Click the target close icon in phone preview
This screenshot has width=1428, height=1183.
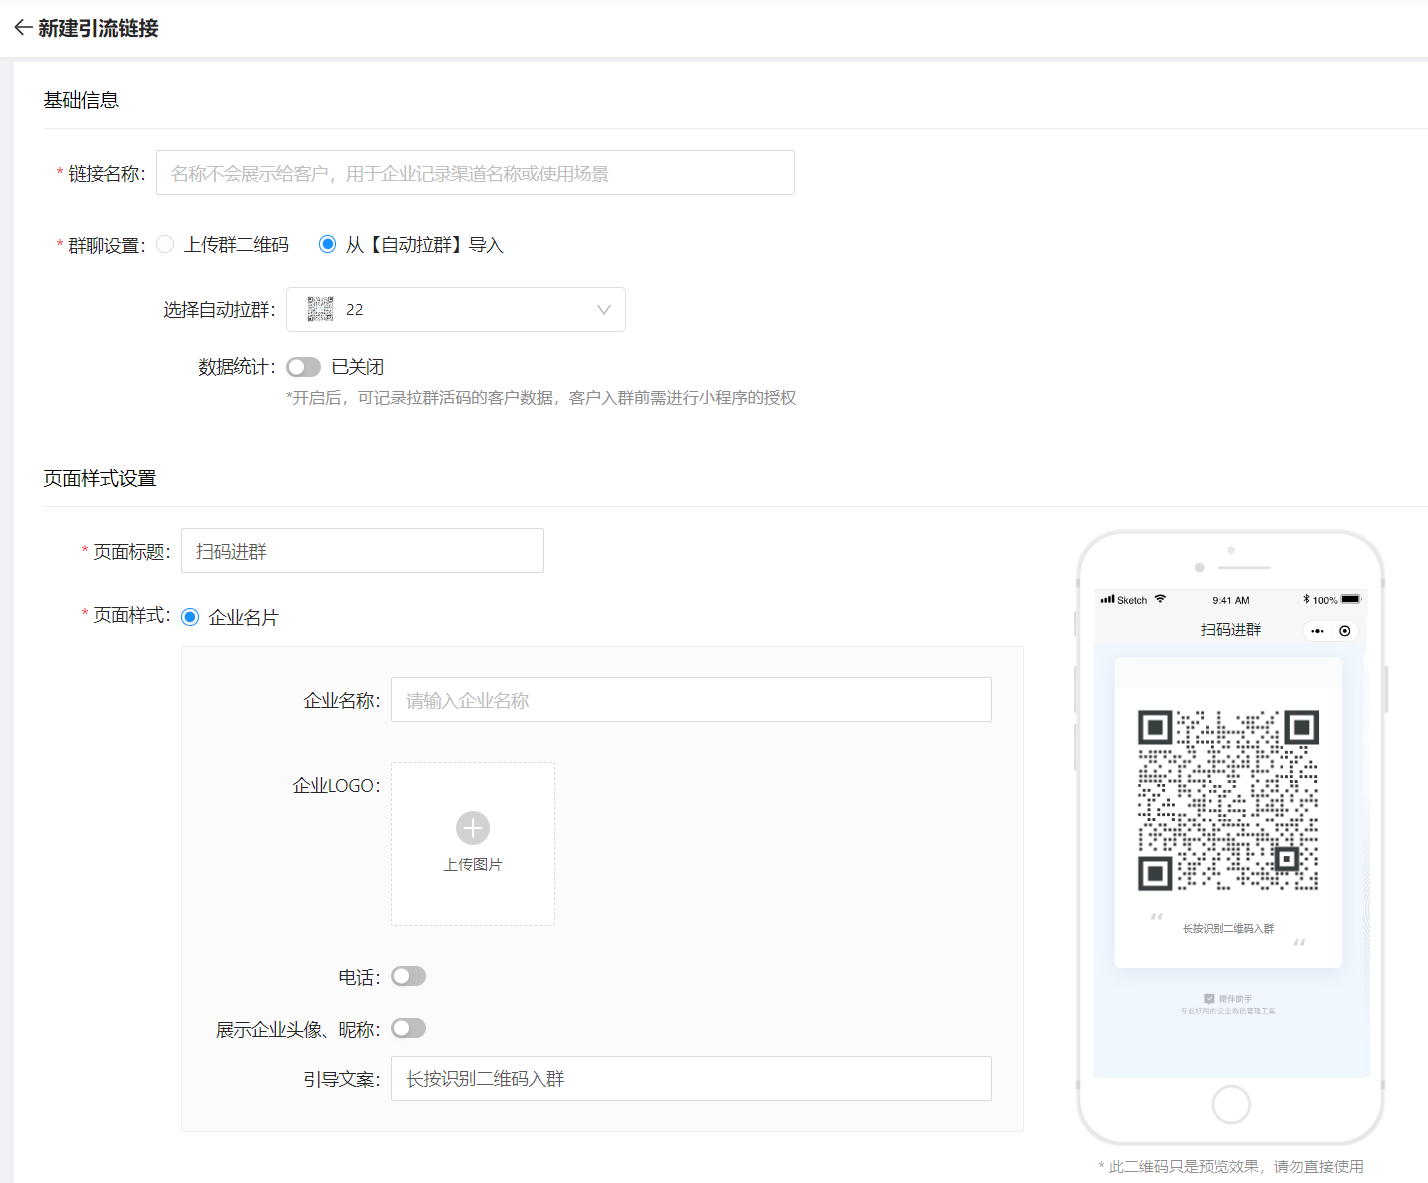[1345, 631]
